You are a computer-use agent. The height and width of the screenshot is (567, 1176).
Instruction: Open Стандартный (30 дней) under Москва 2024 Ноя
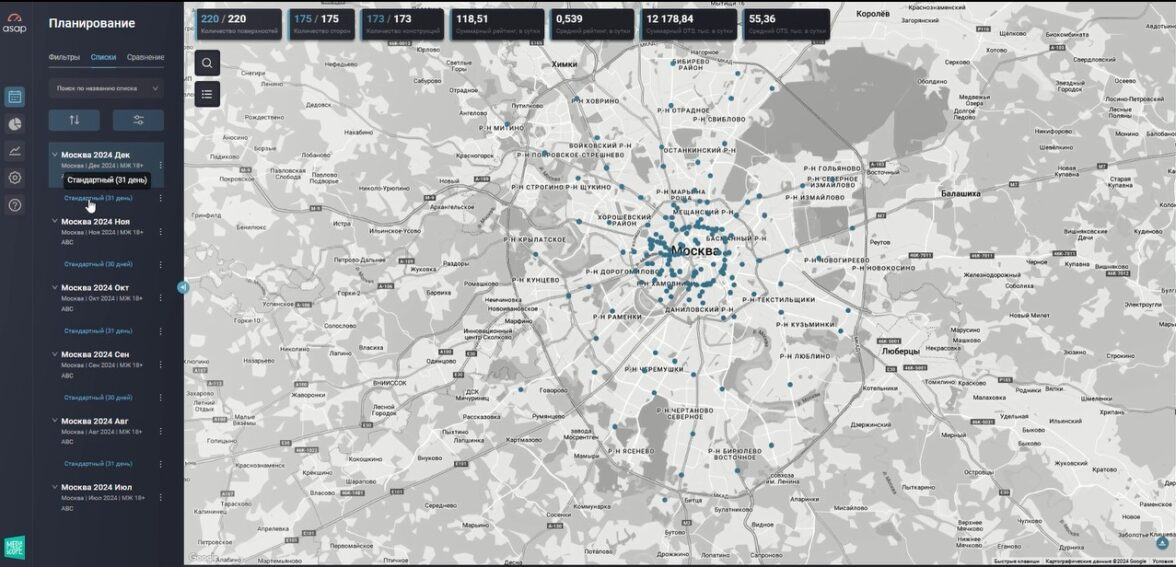[98, 264]
